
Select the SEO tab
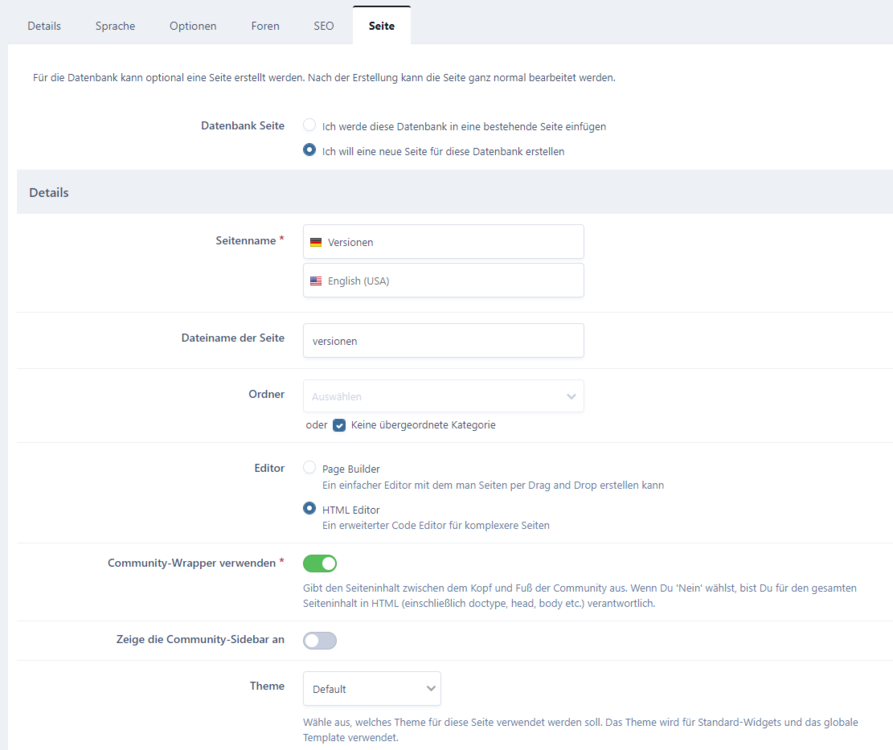324,26
